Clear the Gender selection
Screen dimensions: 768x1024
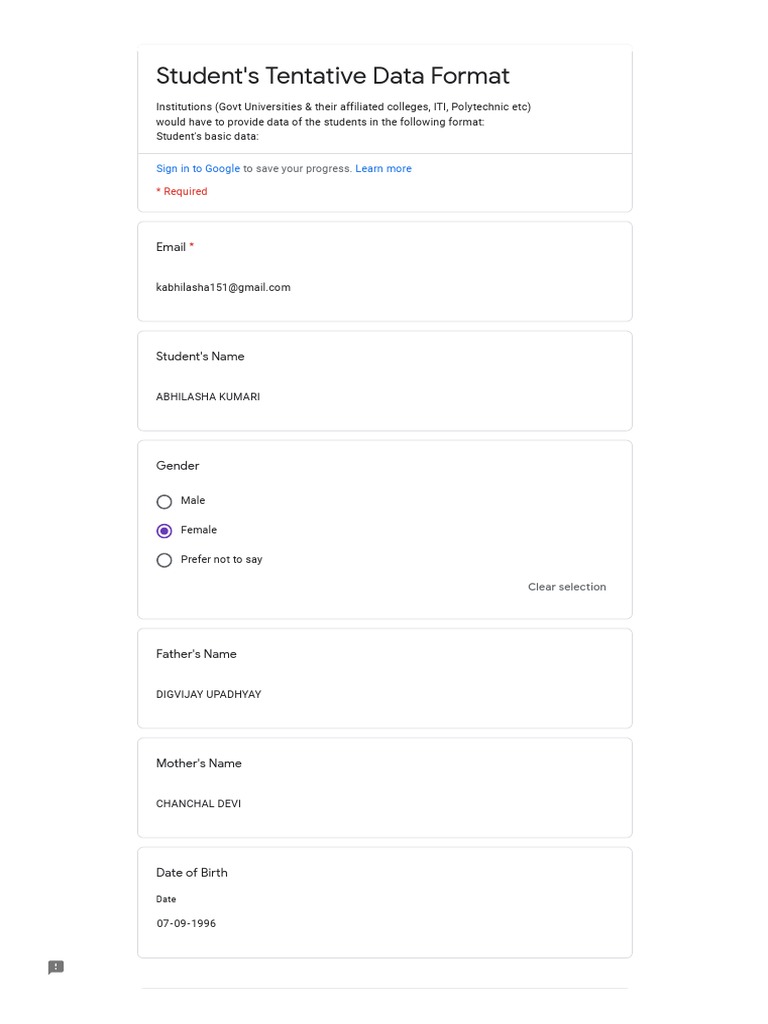(x=567, y=586)
